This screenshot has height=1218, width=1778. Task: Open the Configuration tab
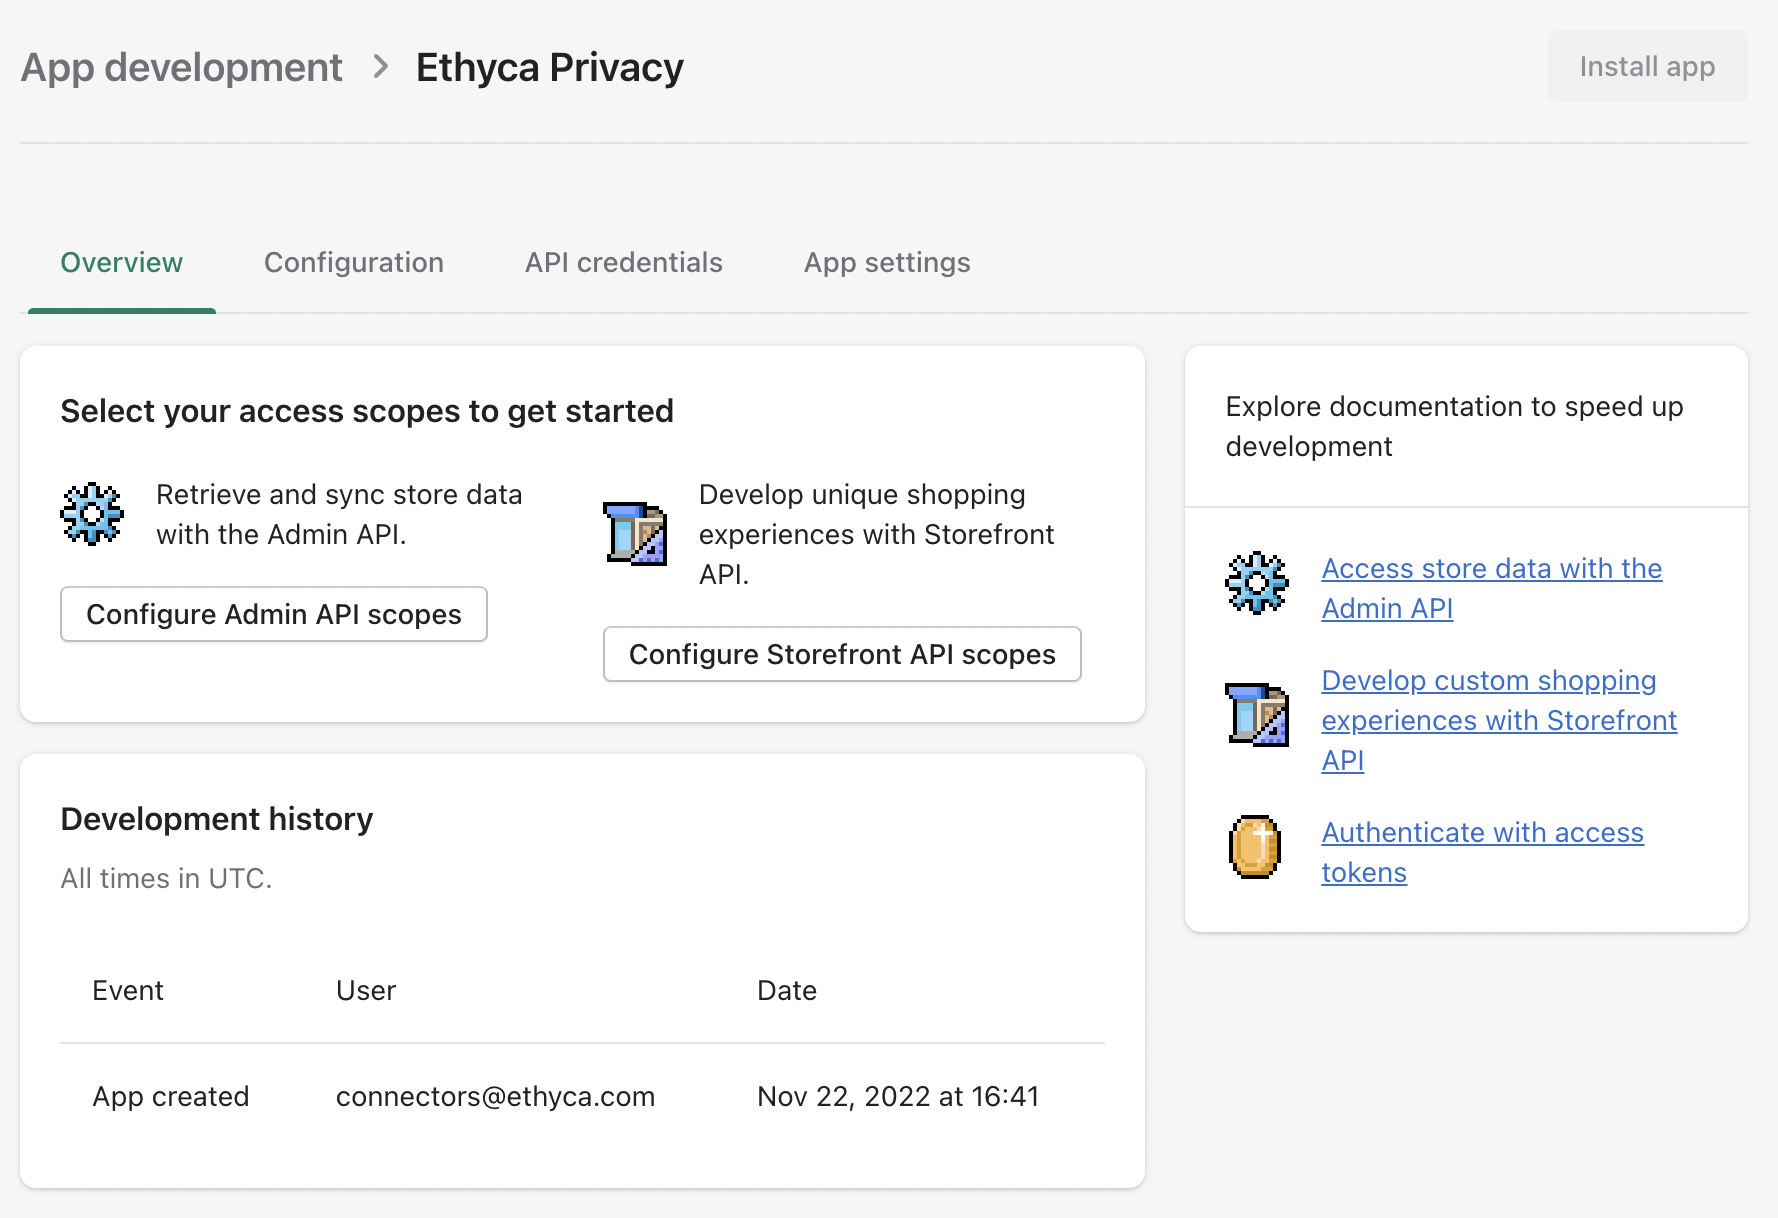tap(354, 263)
